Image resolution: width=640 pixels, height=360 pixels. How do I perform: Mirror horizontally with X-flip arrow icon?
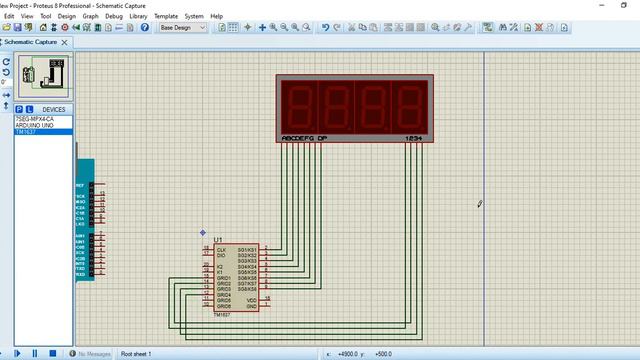[6, 95]
